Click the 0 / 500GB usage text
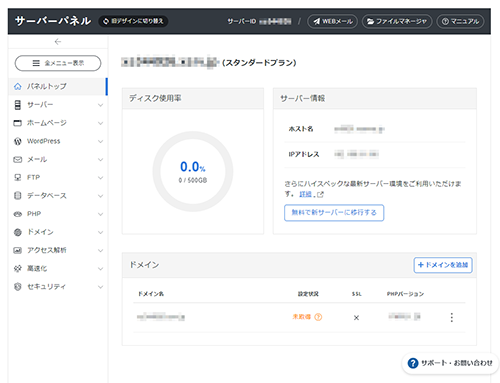Viewport: 500px width, 383px height. pos(193,180)
